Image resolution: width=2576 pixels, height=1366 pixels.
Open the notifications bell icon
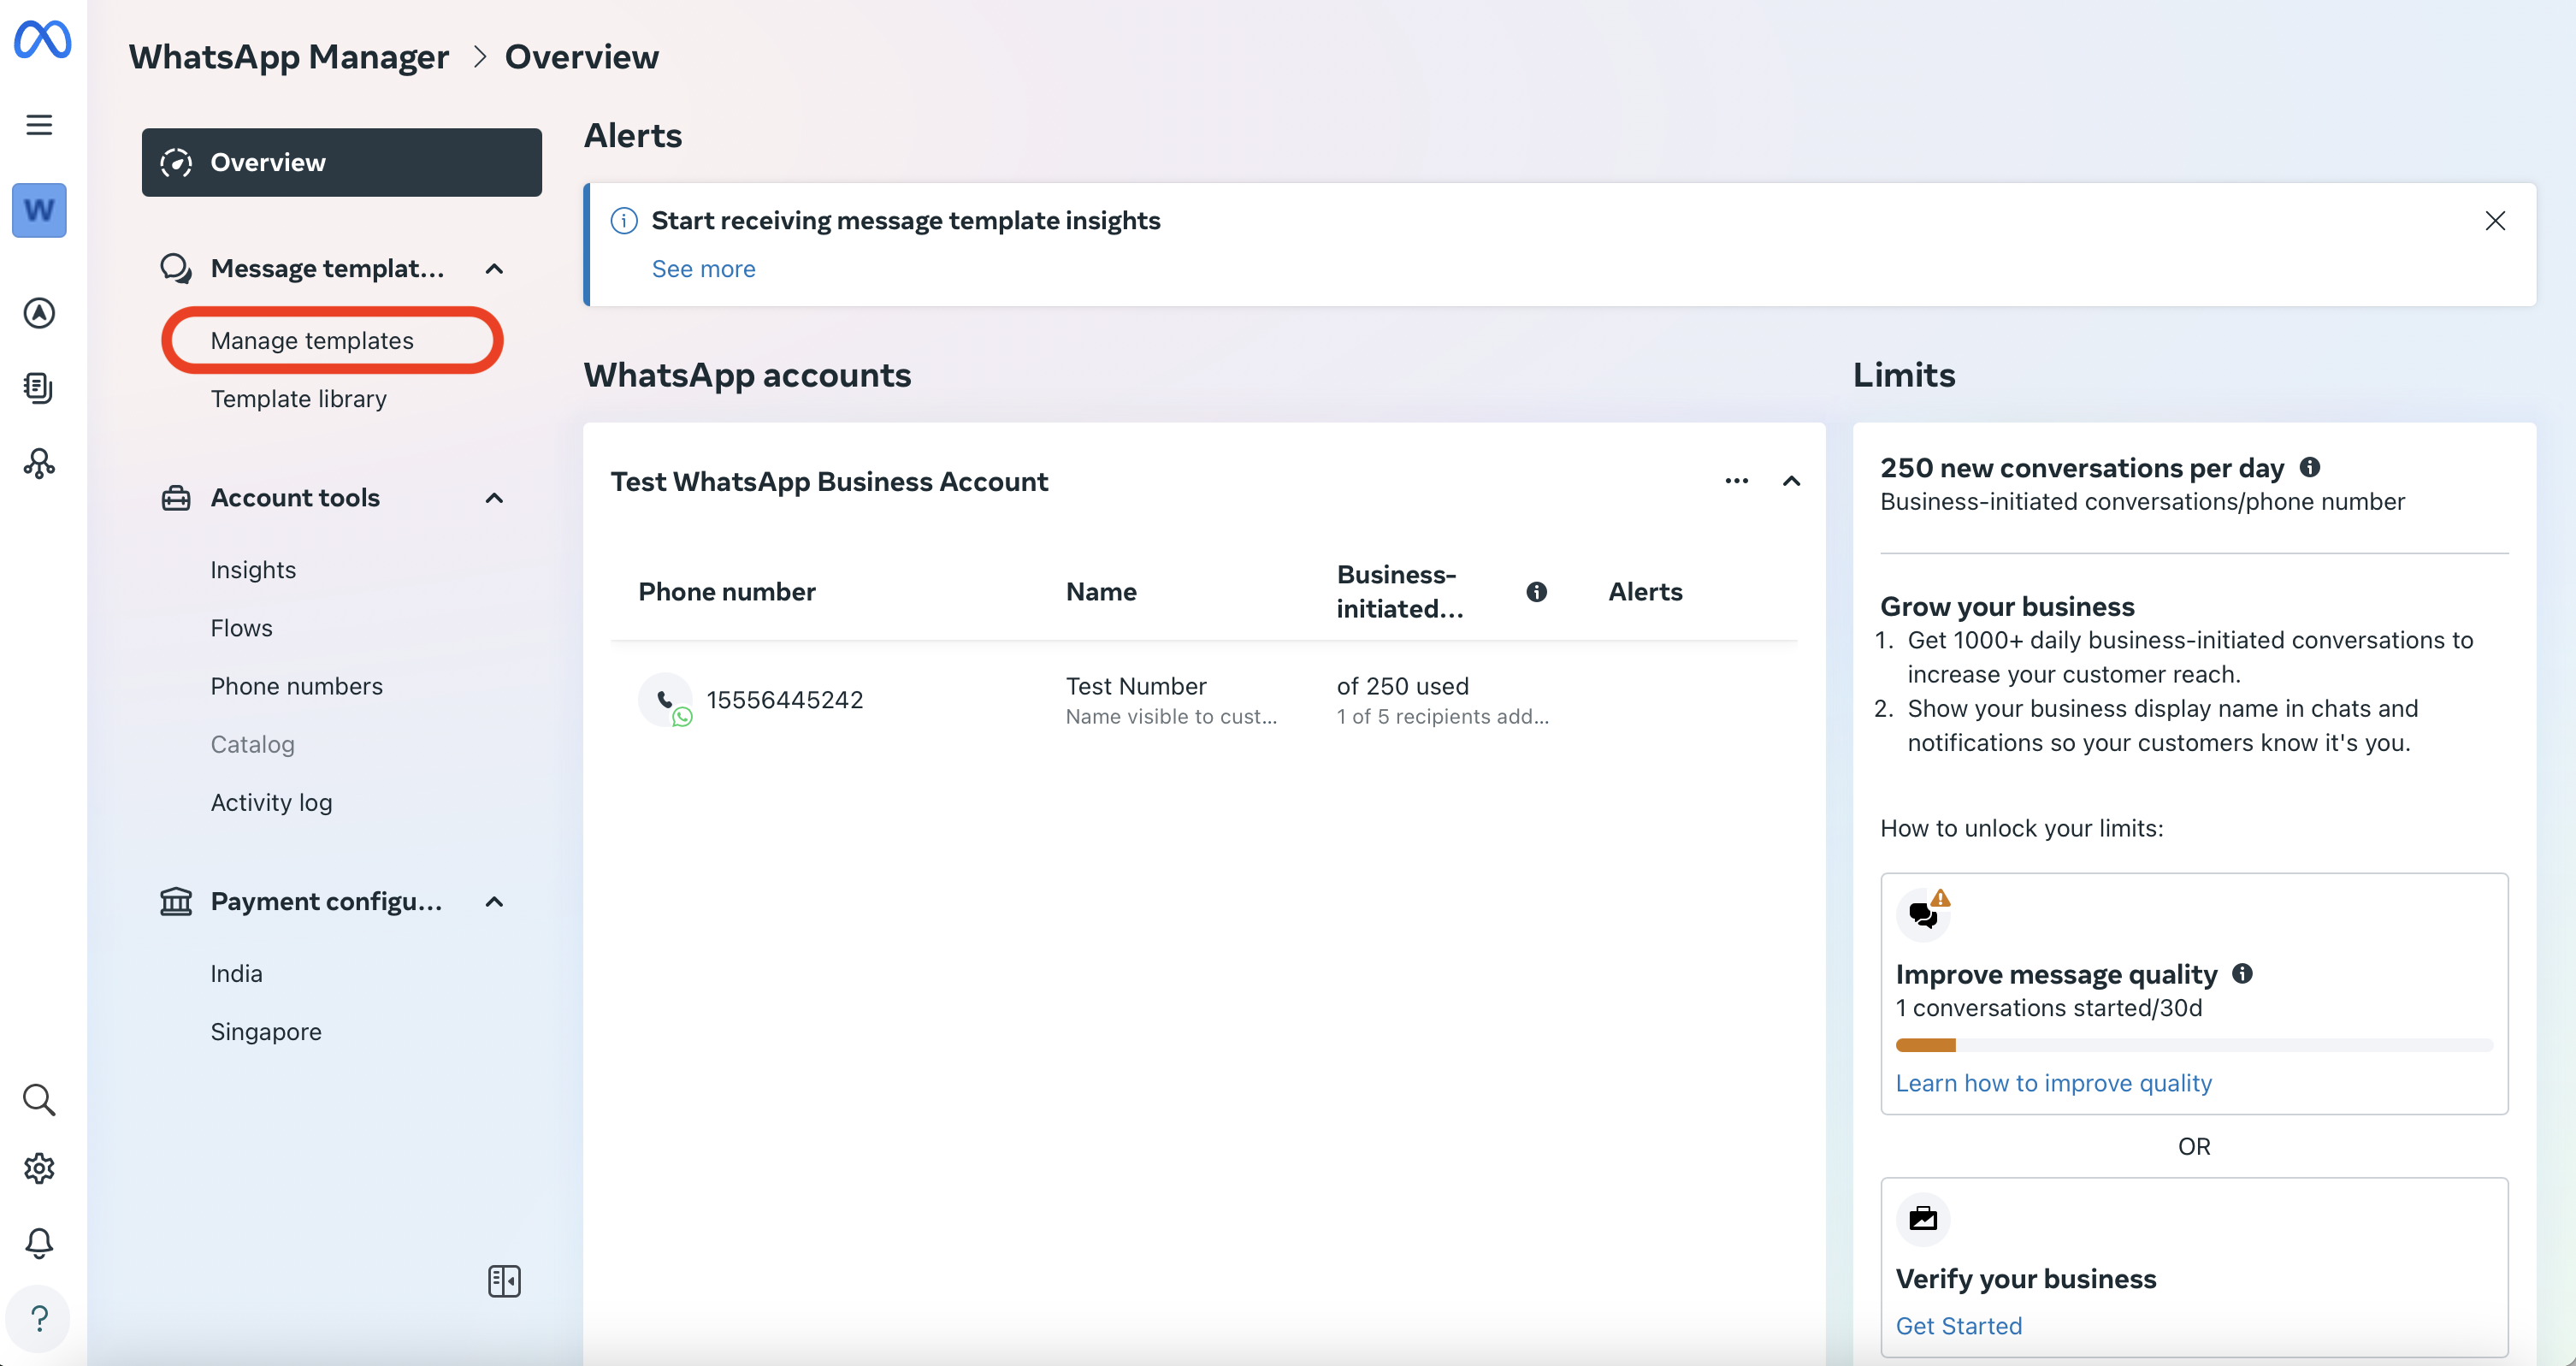point(39,1243)
